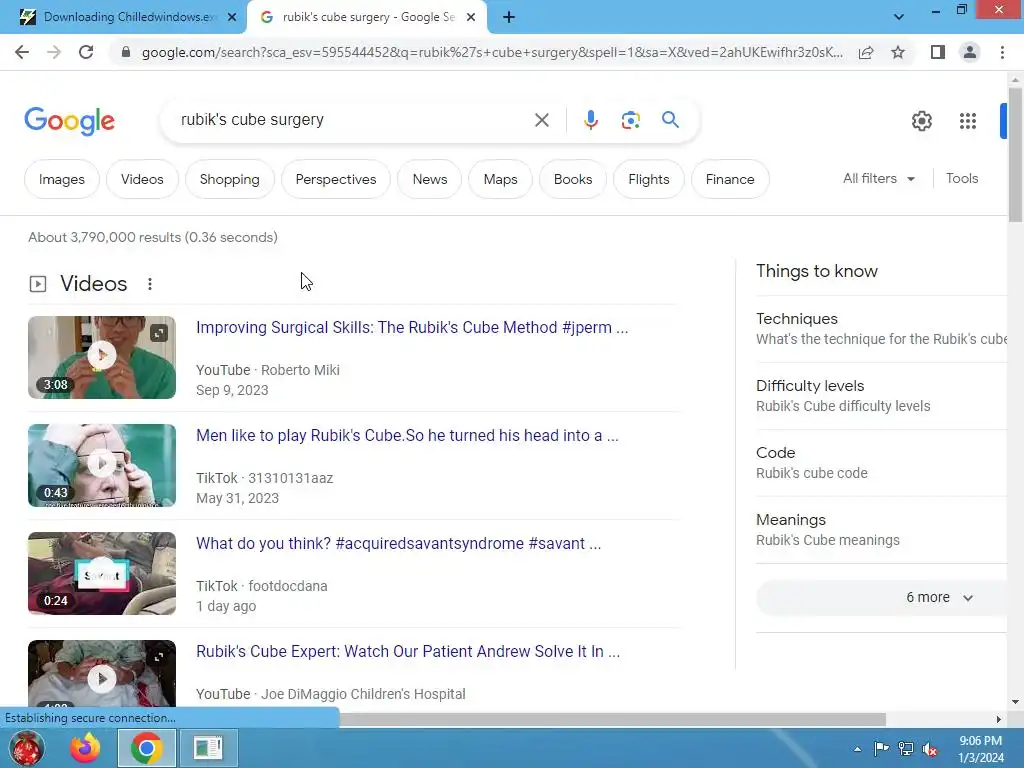Reload the current page
Screen dimensions: 1024x768
[86, 52]
